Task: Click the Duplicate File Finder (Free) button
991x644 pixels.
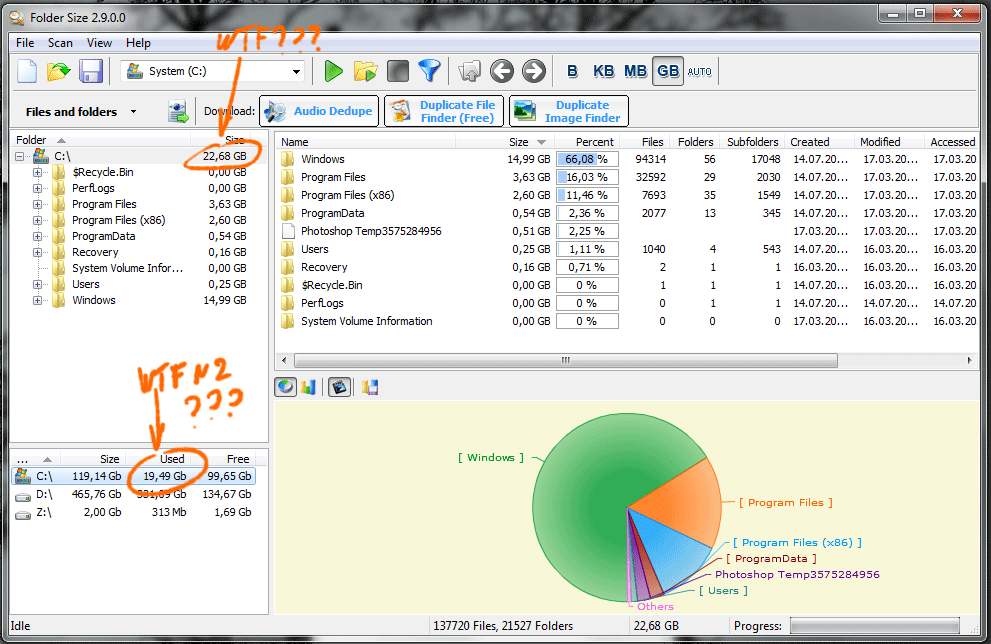Action: (x=444, y=111)
